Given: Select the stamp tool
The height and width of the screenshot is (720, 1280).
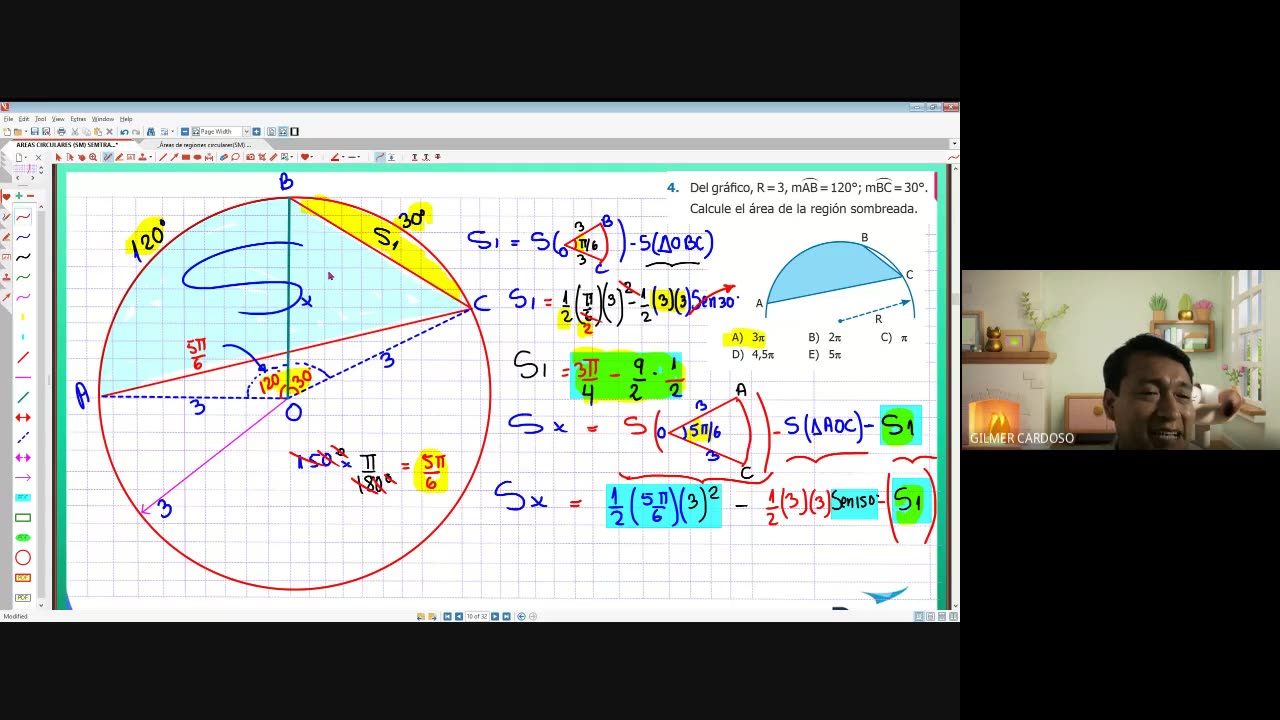Looking at the screenshot, I should pos(142,157).
